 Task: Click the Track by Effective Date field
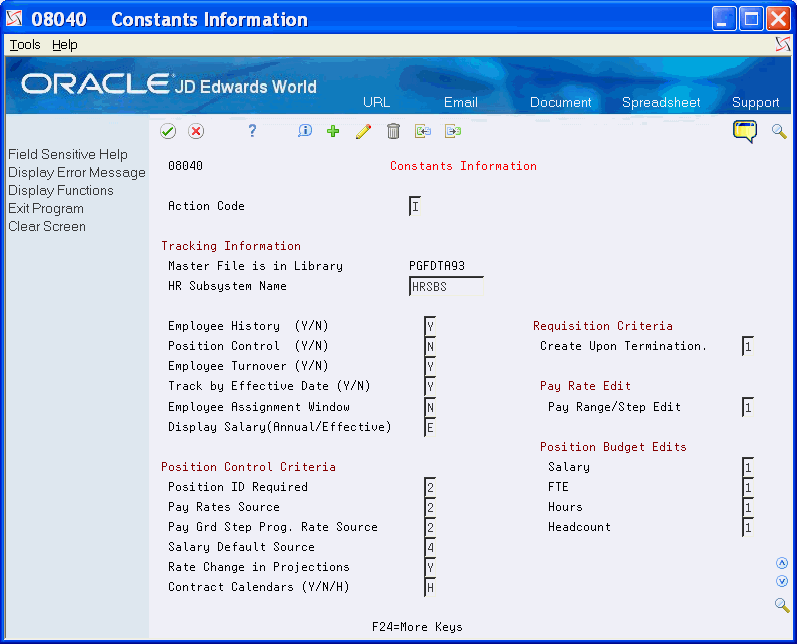pos(430,387)
